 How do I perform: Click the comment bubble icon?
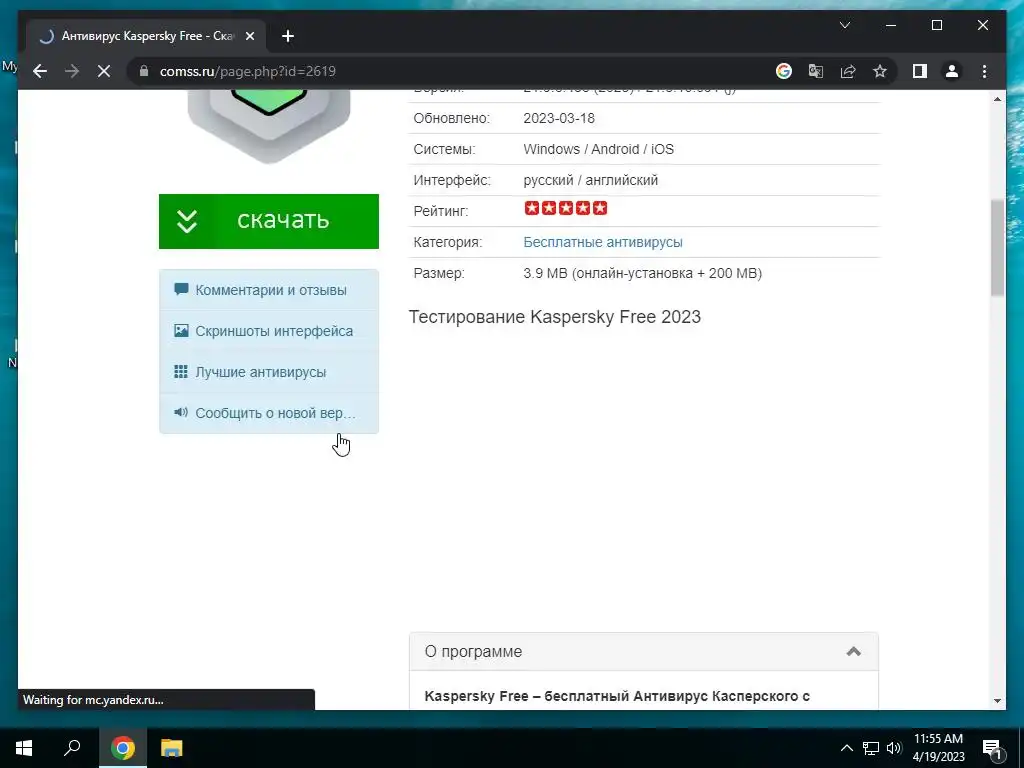(181, 289)
